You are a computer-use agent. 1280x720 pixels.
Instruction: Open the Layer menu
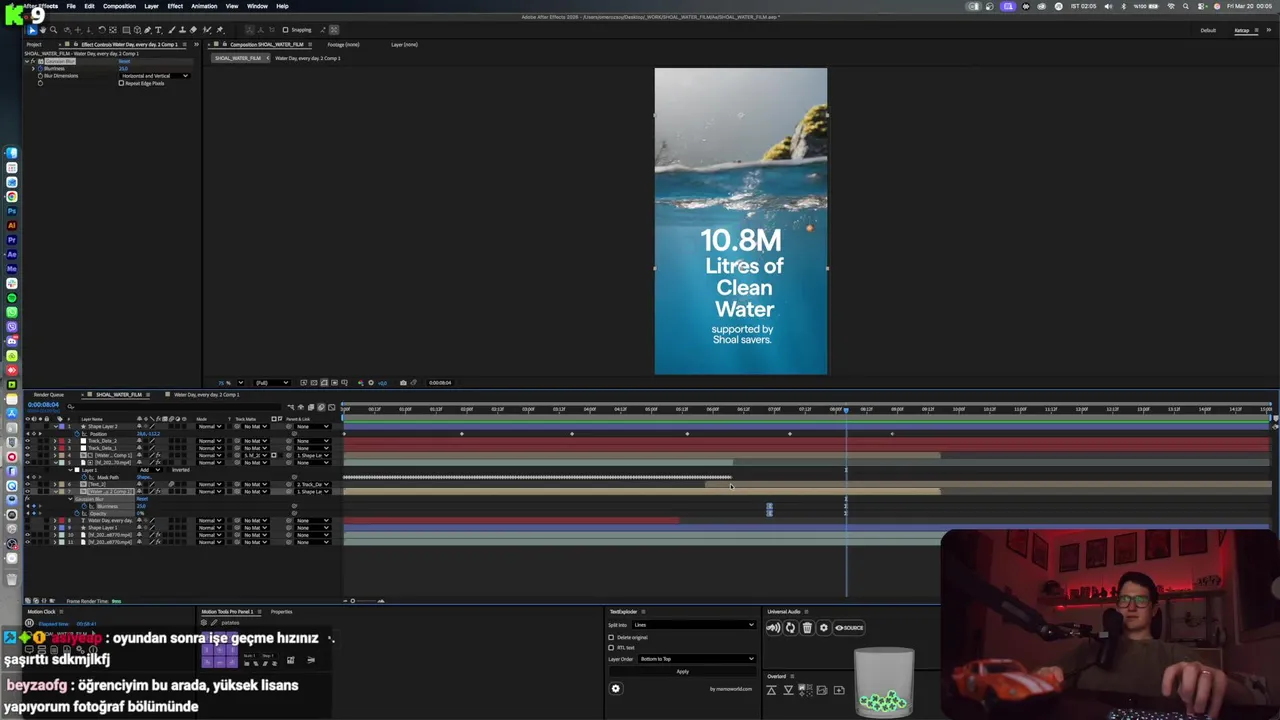tap(151, 6)
